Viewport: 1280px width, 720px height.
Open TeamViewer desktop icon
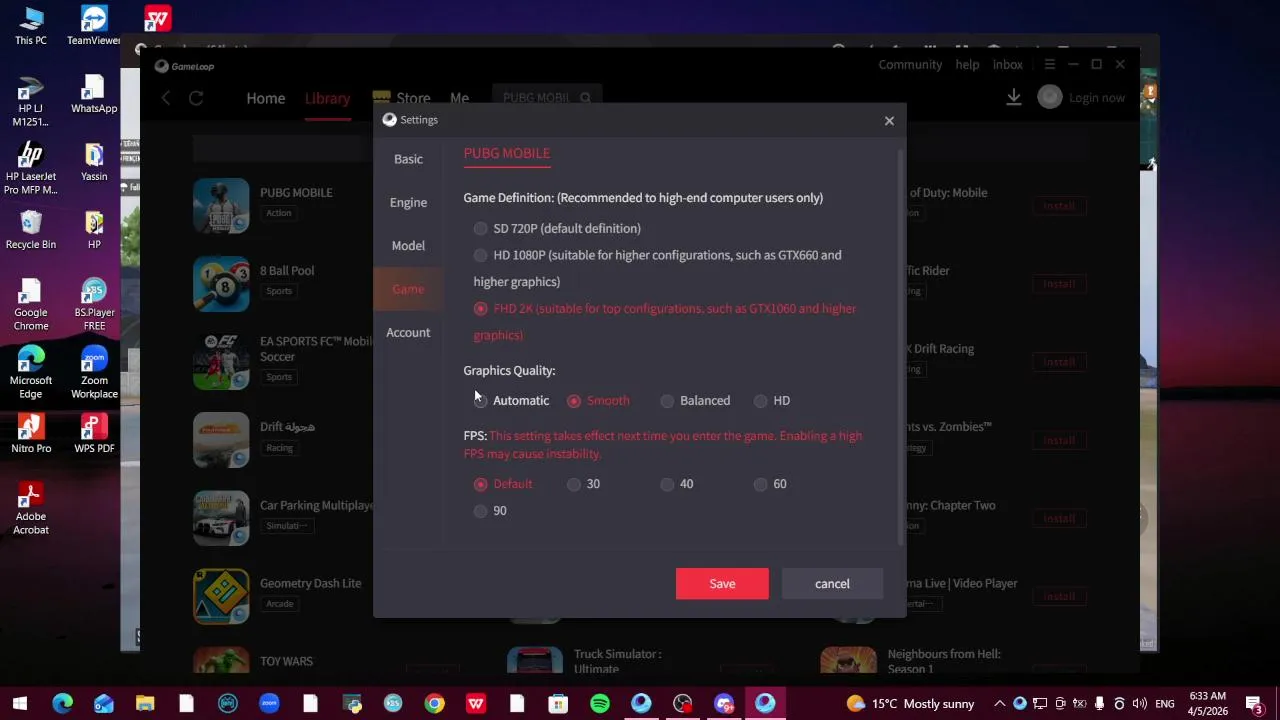[x=94, y=27]
